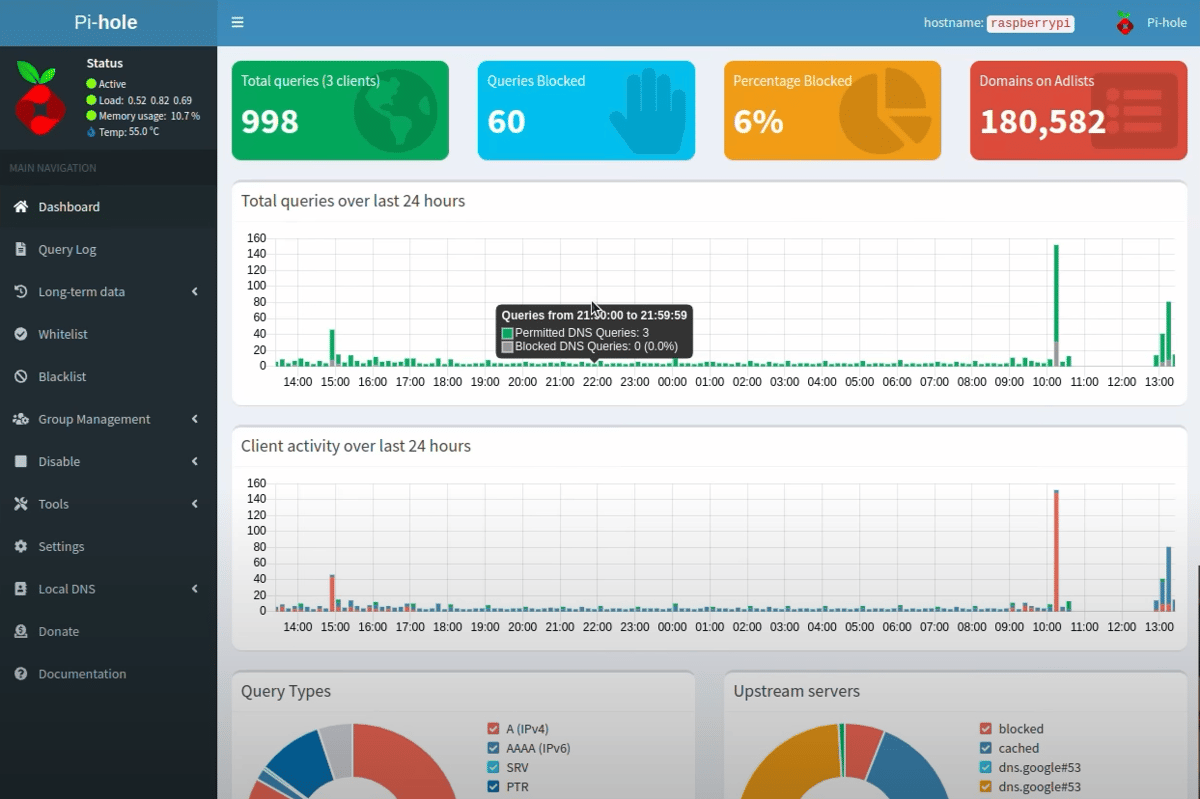Open the Total queries (3 clients) card
The height and width of the screenshot is (799, 1200).
[x=340, y=110]
